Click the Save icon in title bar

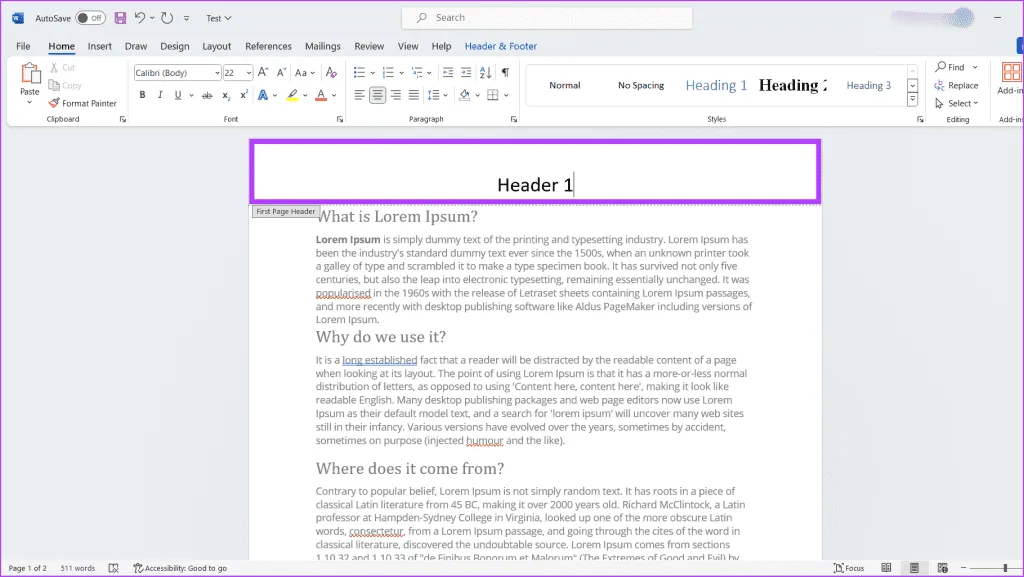pyautogui.click(x=120, y=18)
